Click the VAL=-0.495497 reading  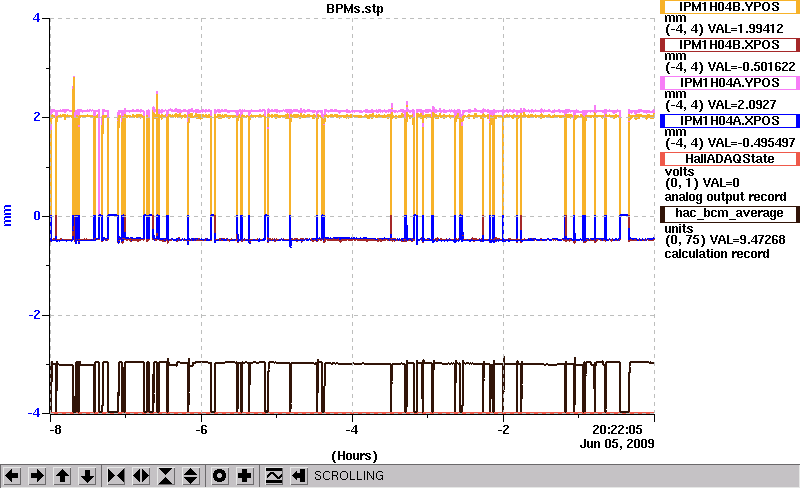tap(751, 143)
